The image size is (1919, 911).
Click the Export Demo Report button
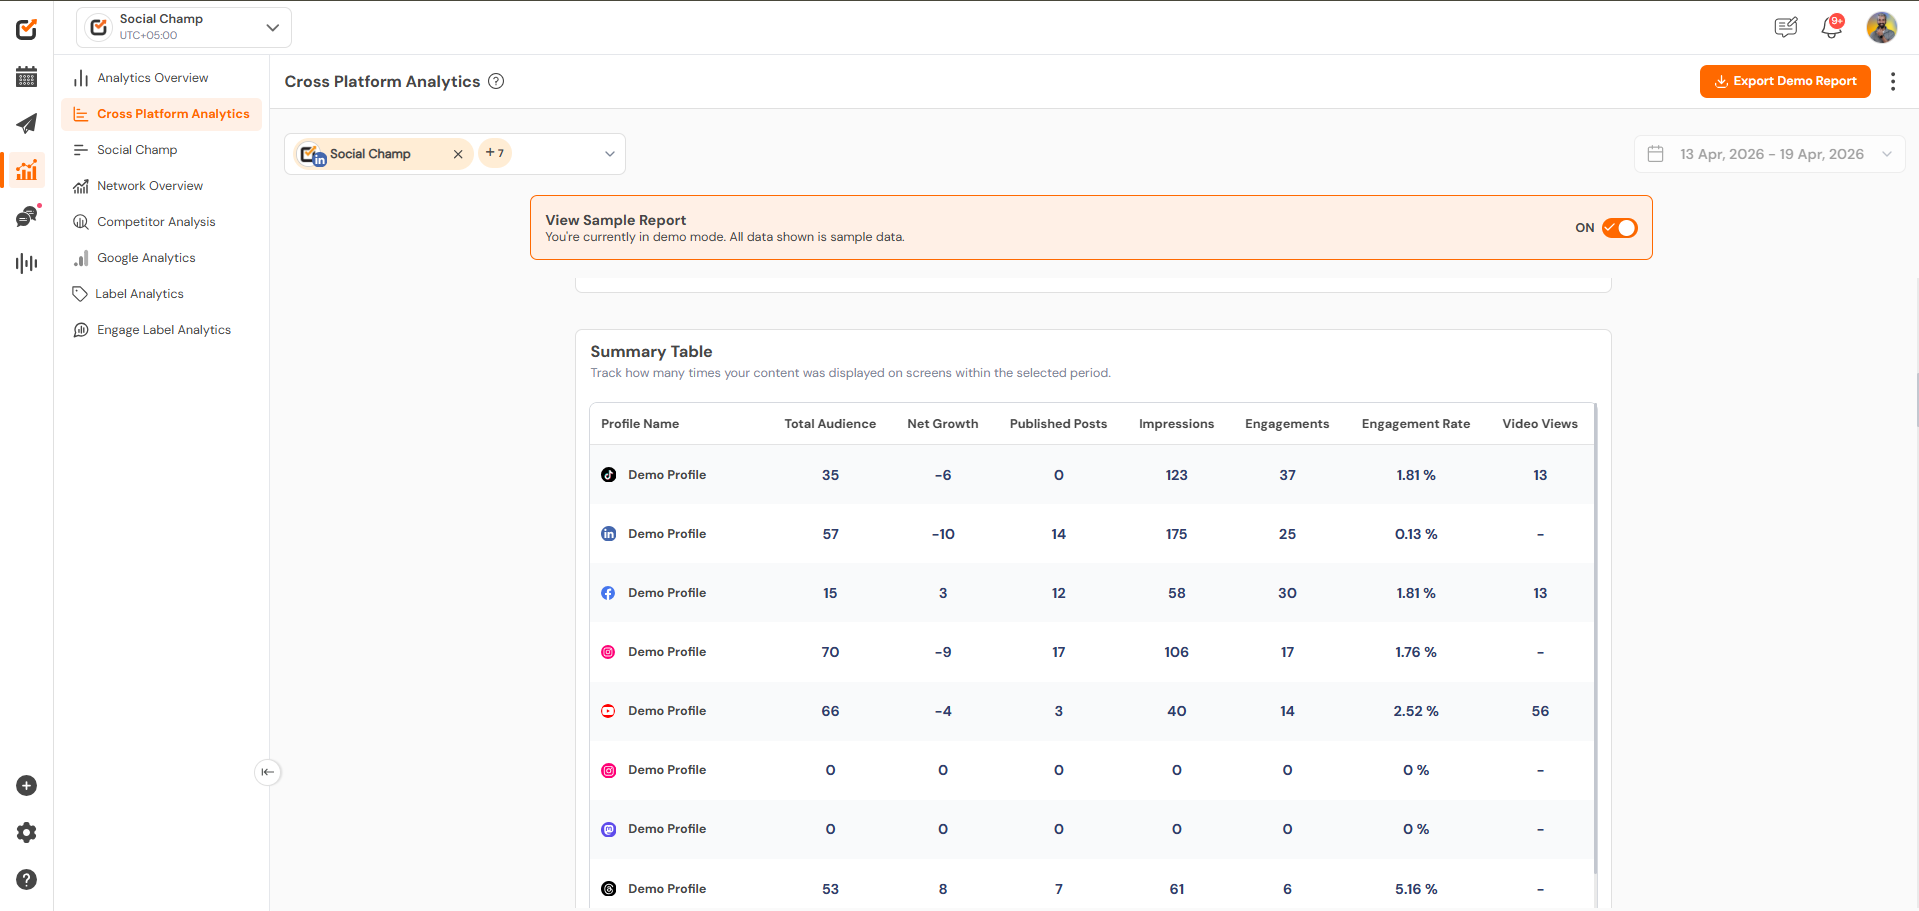tap(1784, 81)
